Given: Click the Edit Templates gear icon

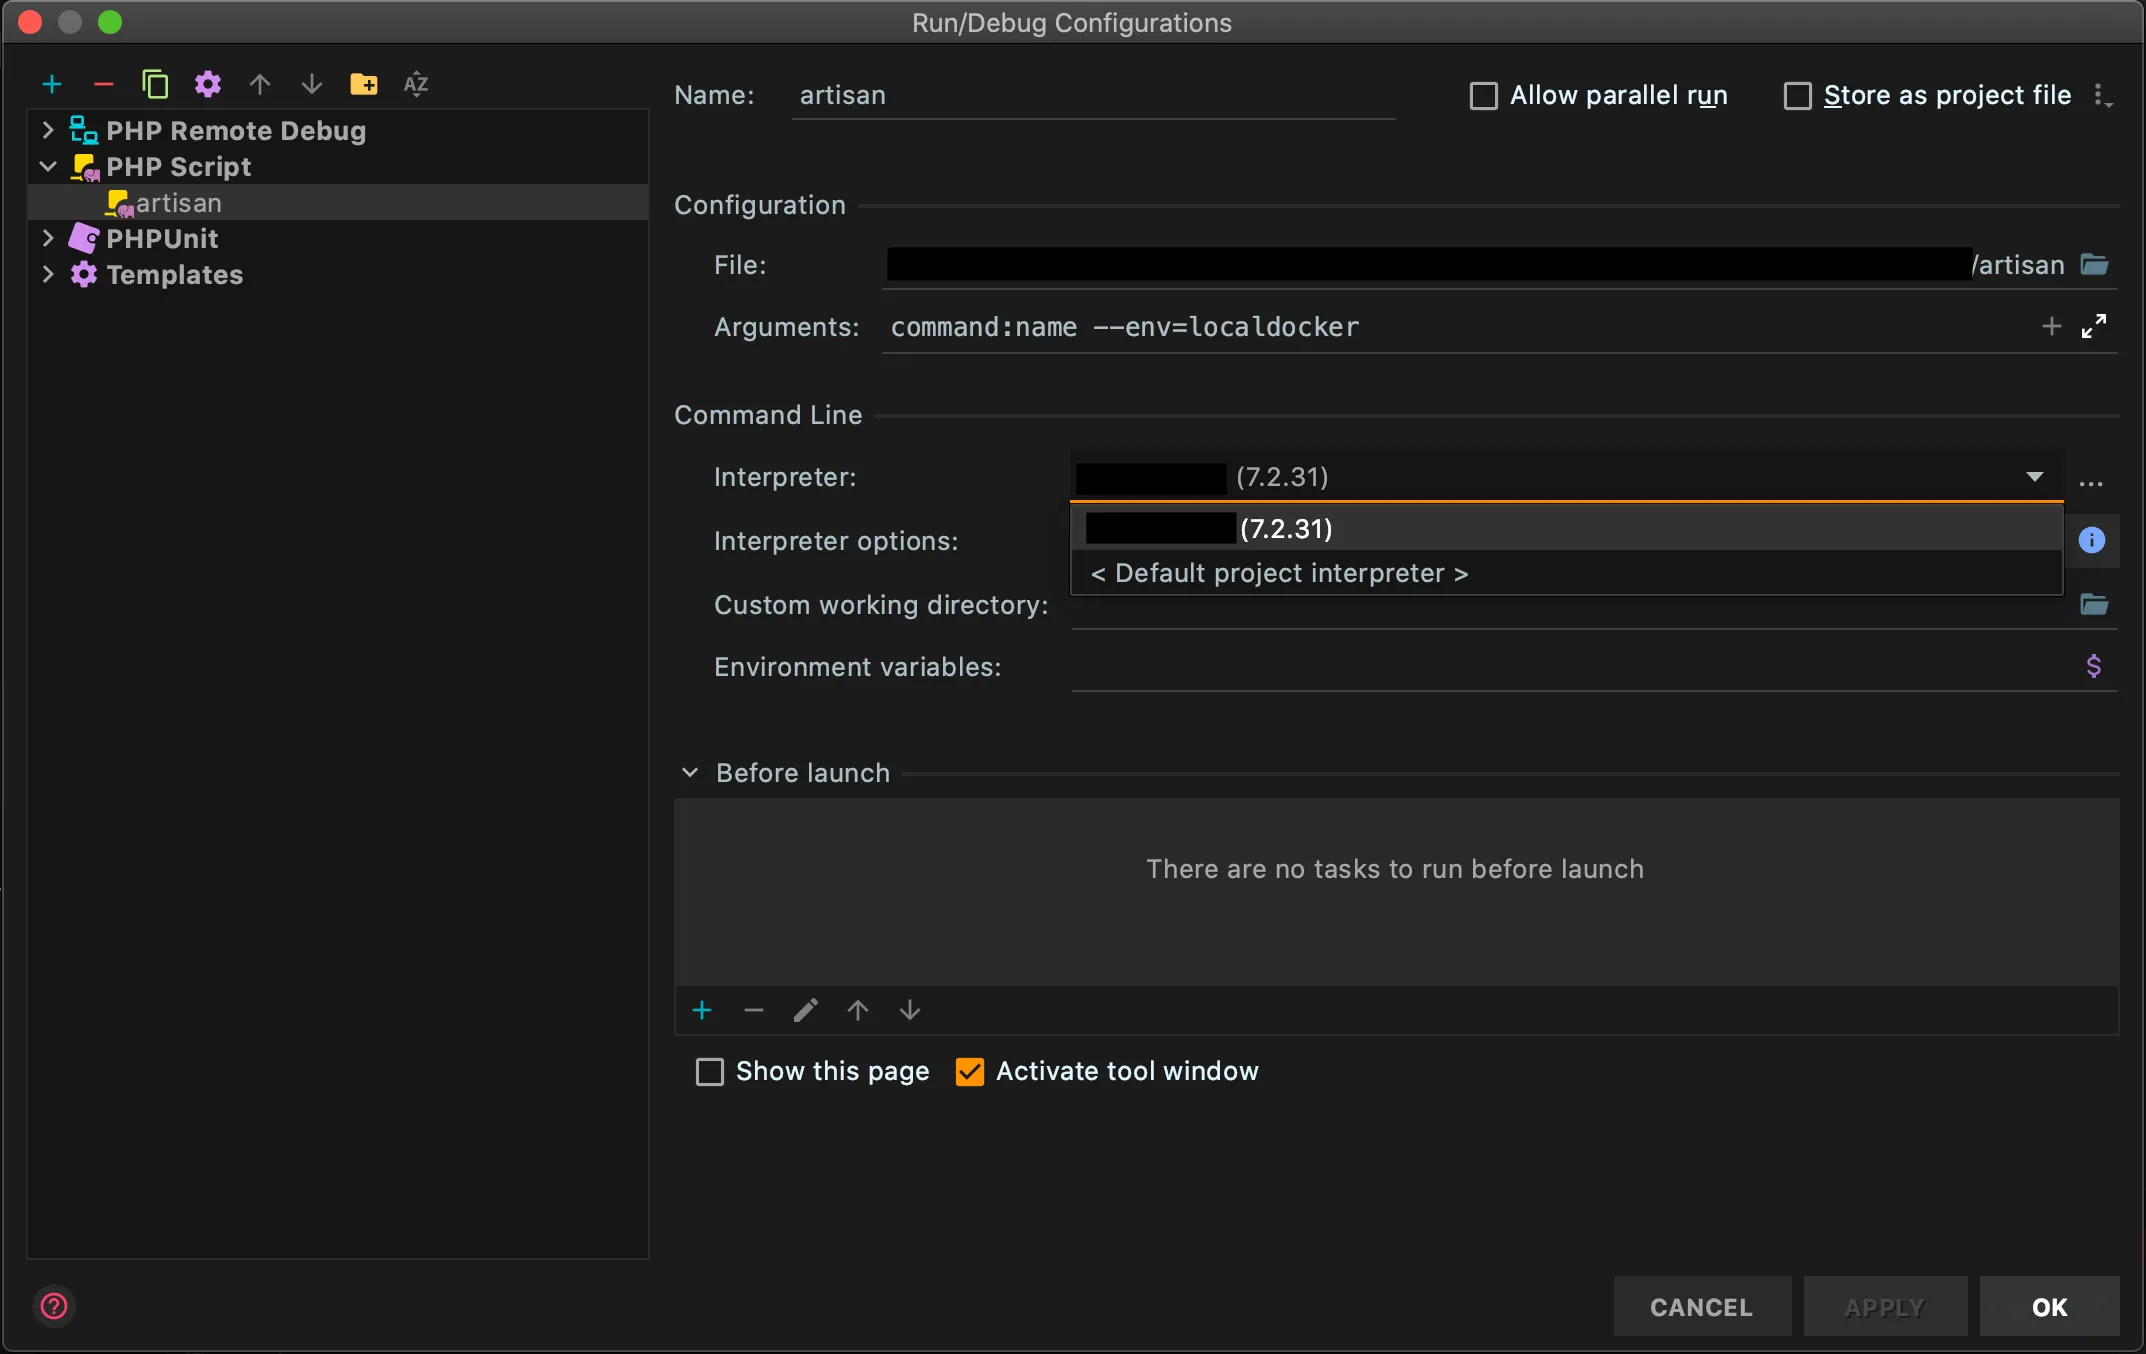Looking at the screenshot, I should coord(207,85).
